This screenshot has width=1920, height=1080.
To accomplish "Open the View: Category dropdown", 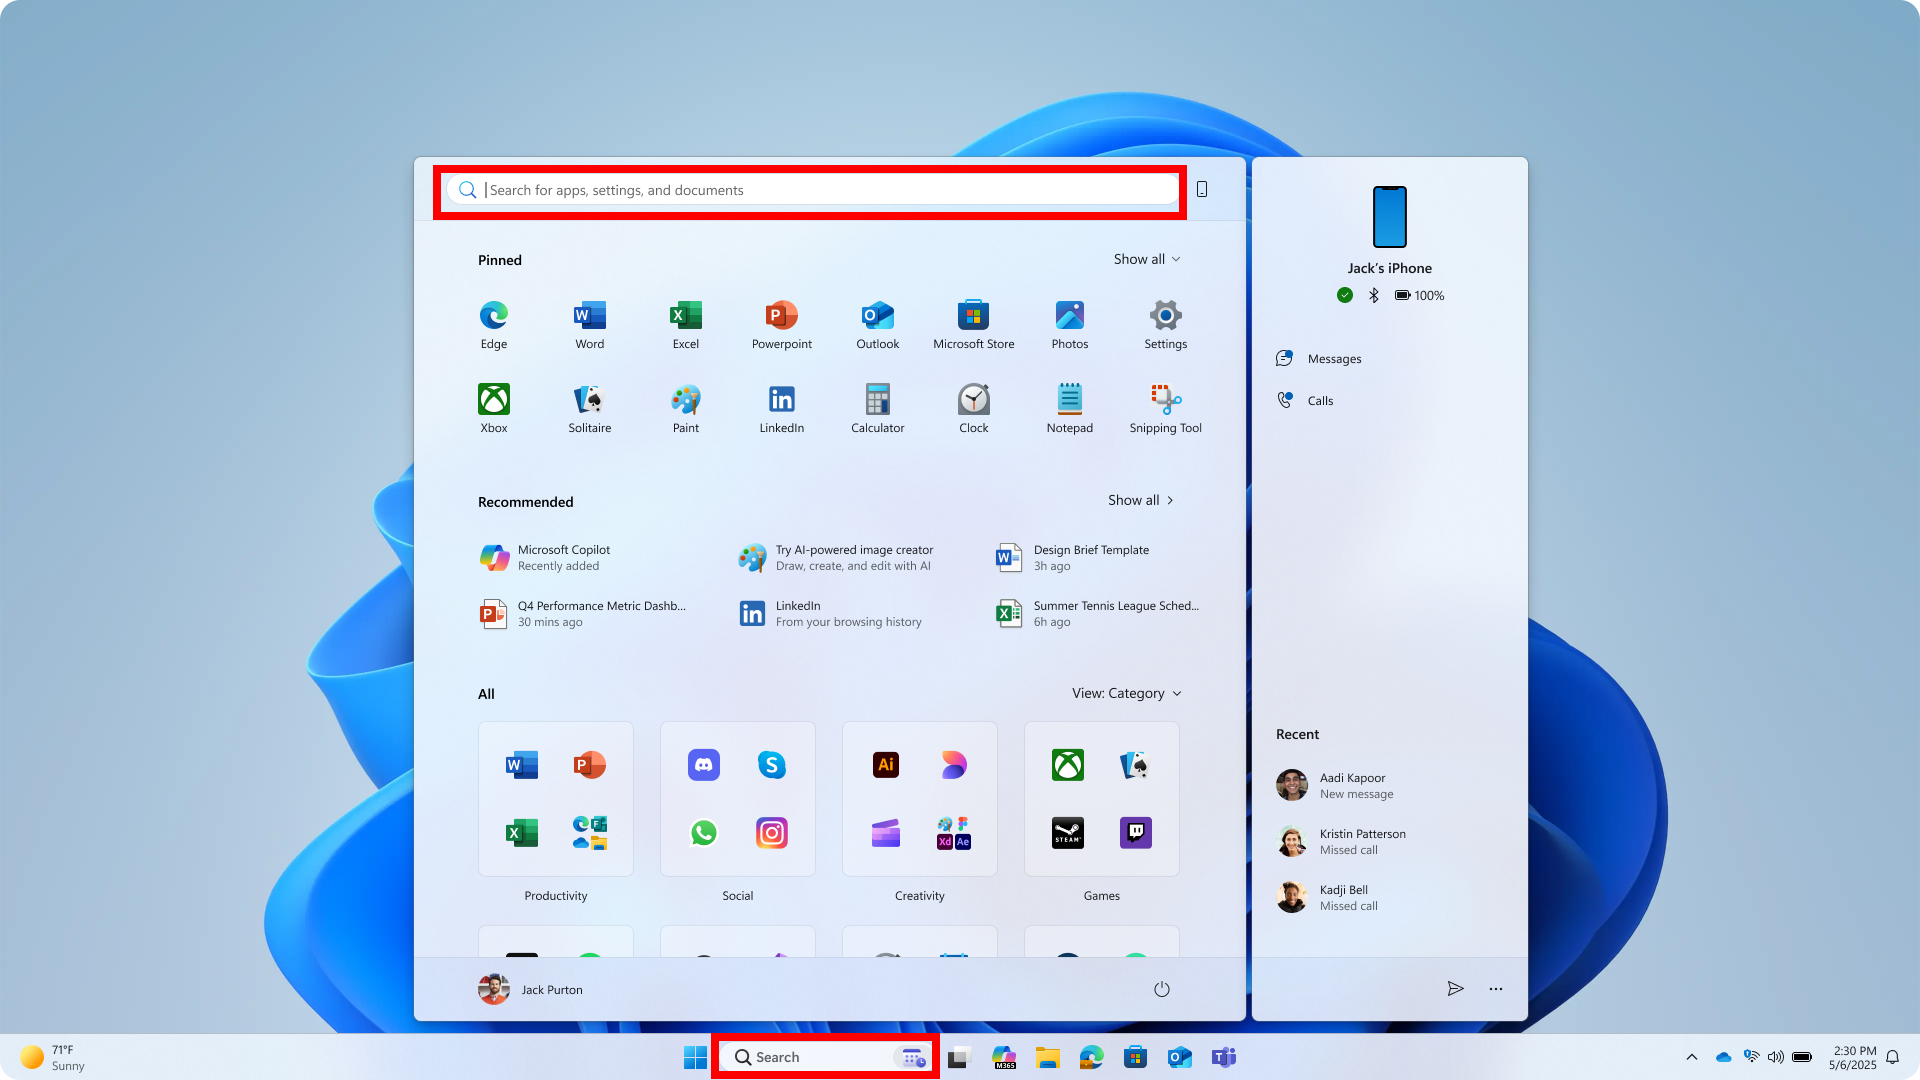I will [1126, 693].
